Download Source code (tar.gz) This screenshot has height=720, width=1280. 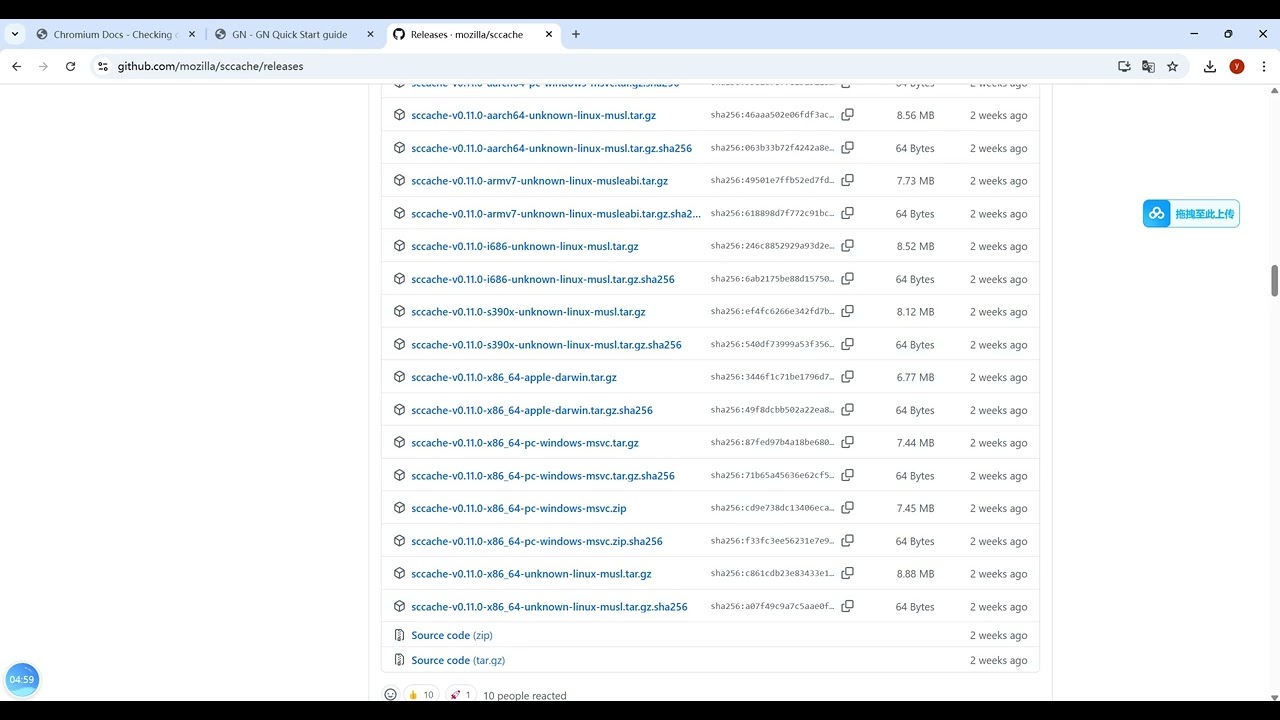pos(458,660)
